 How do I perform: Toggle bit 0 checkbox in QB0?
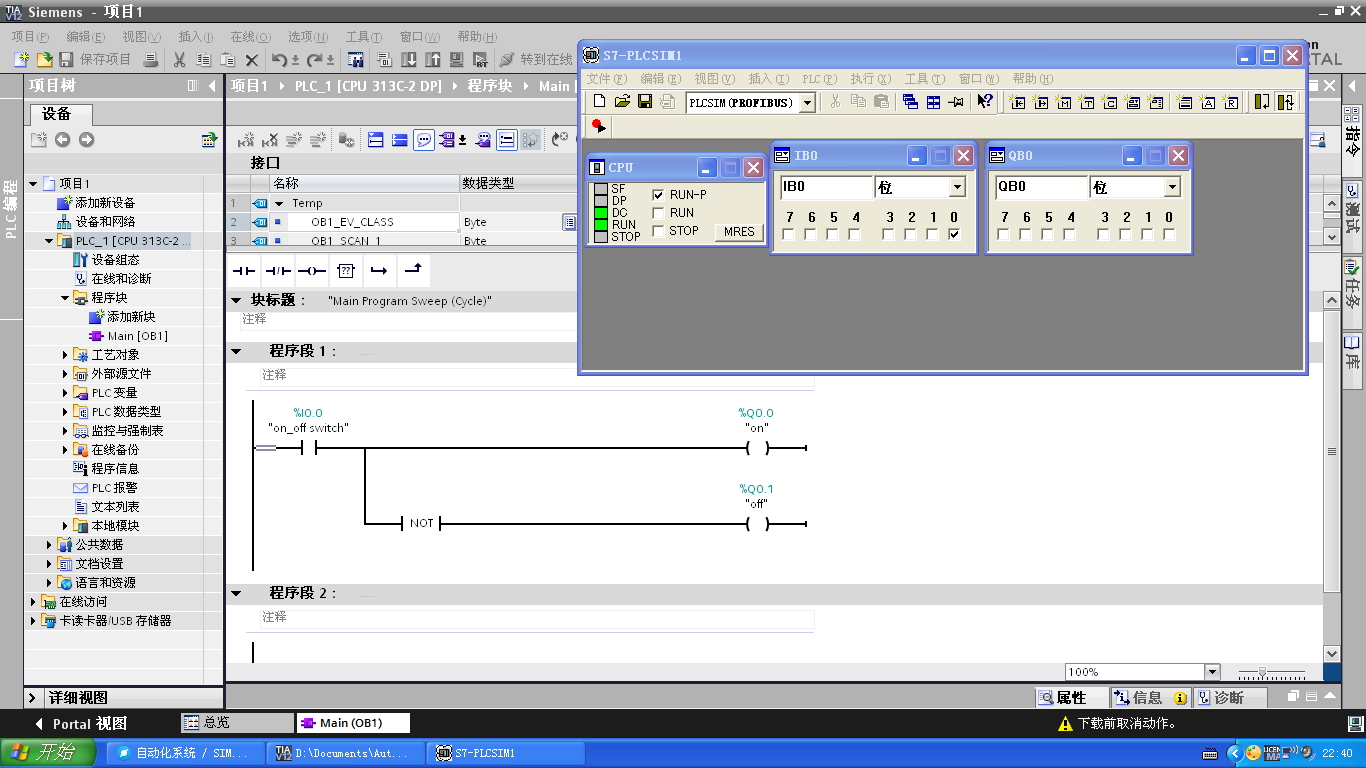1169,234
